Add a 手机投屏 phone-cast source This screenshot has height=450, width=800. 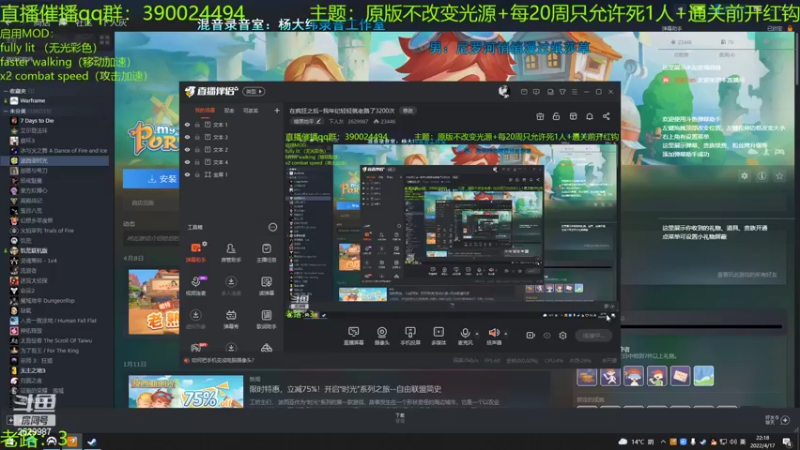point(410,336)
